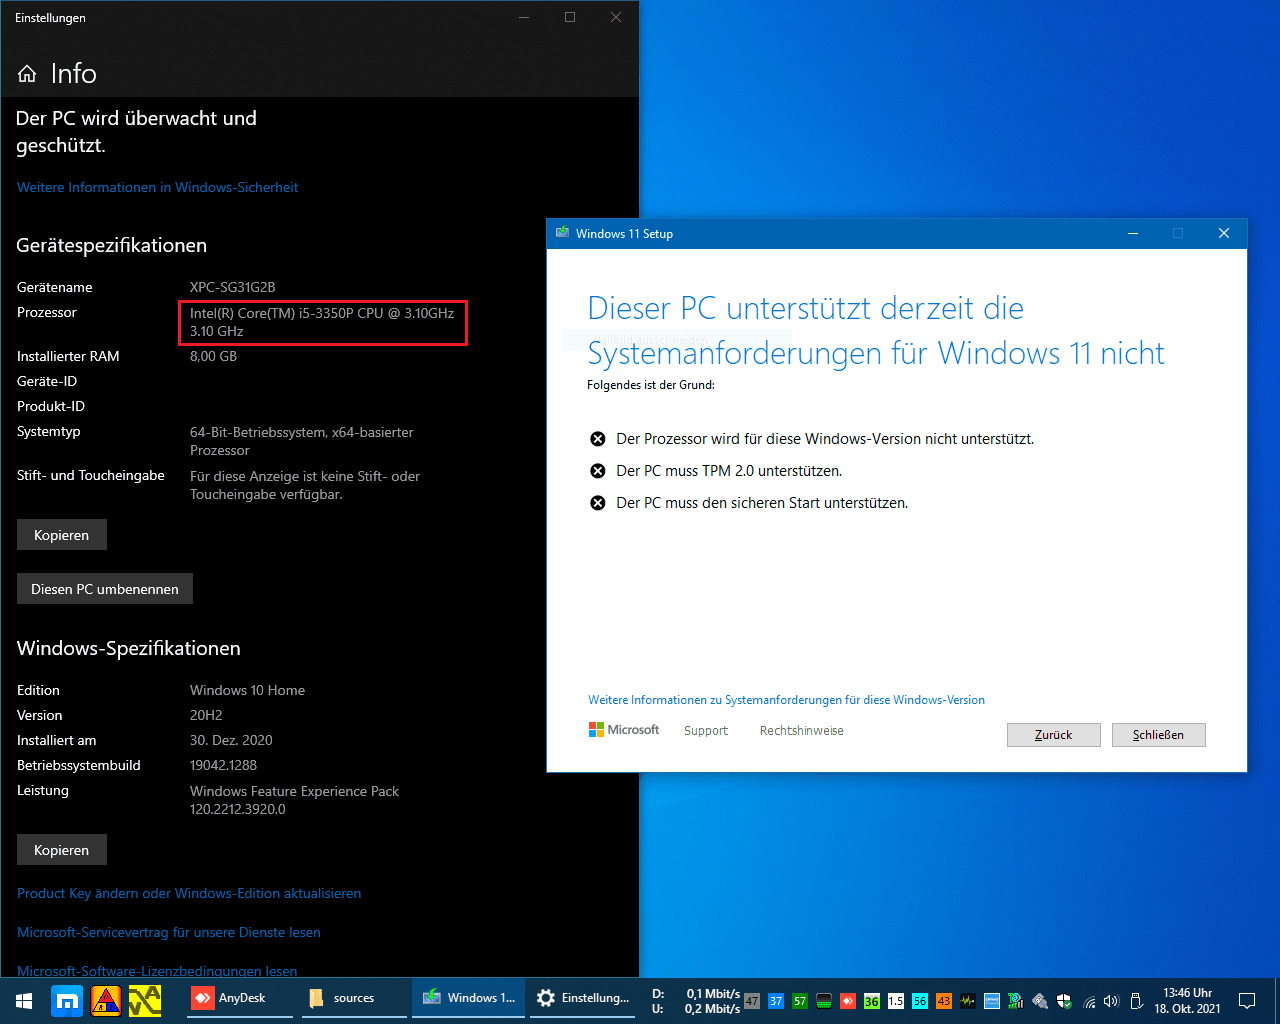Click the AnyDesk tray icon
The image size is (1280, 1024).
tap(848, 1000)
